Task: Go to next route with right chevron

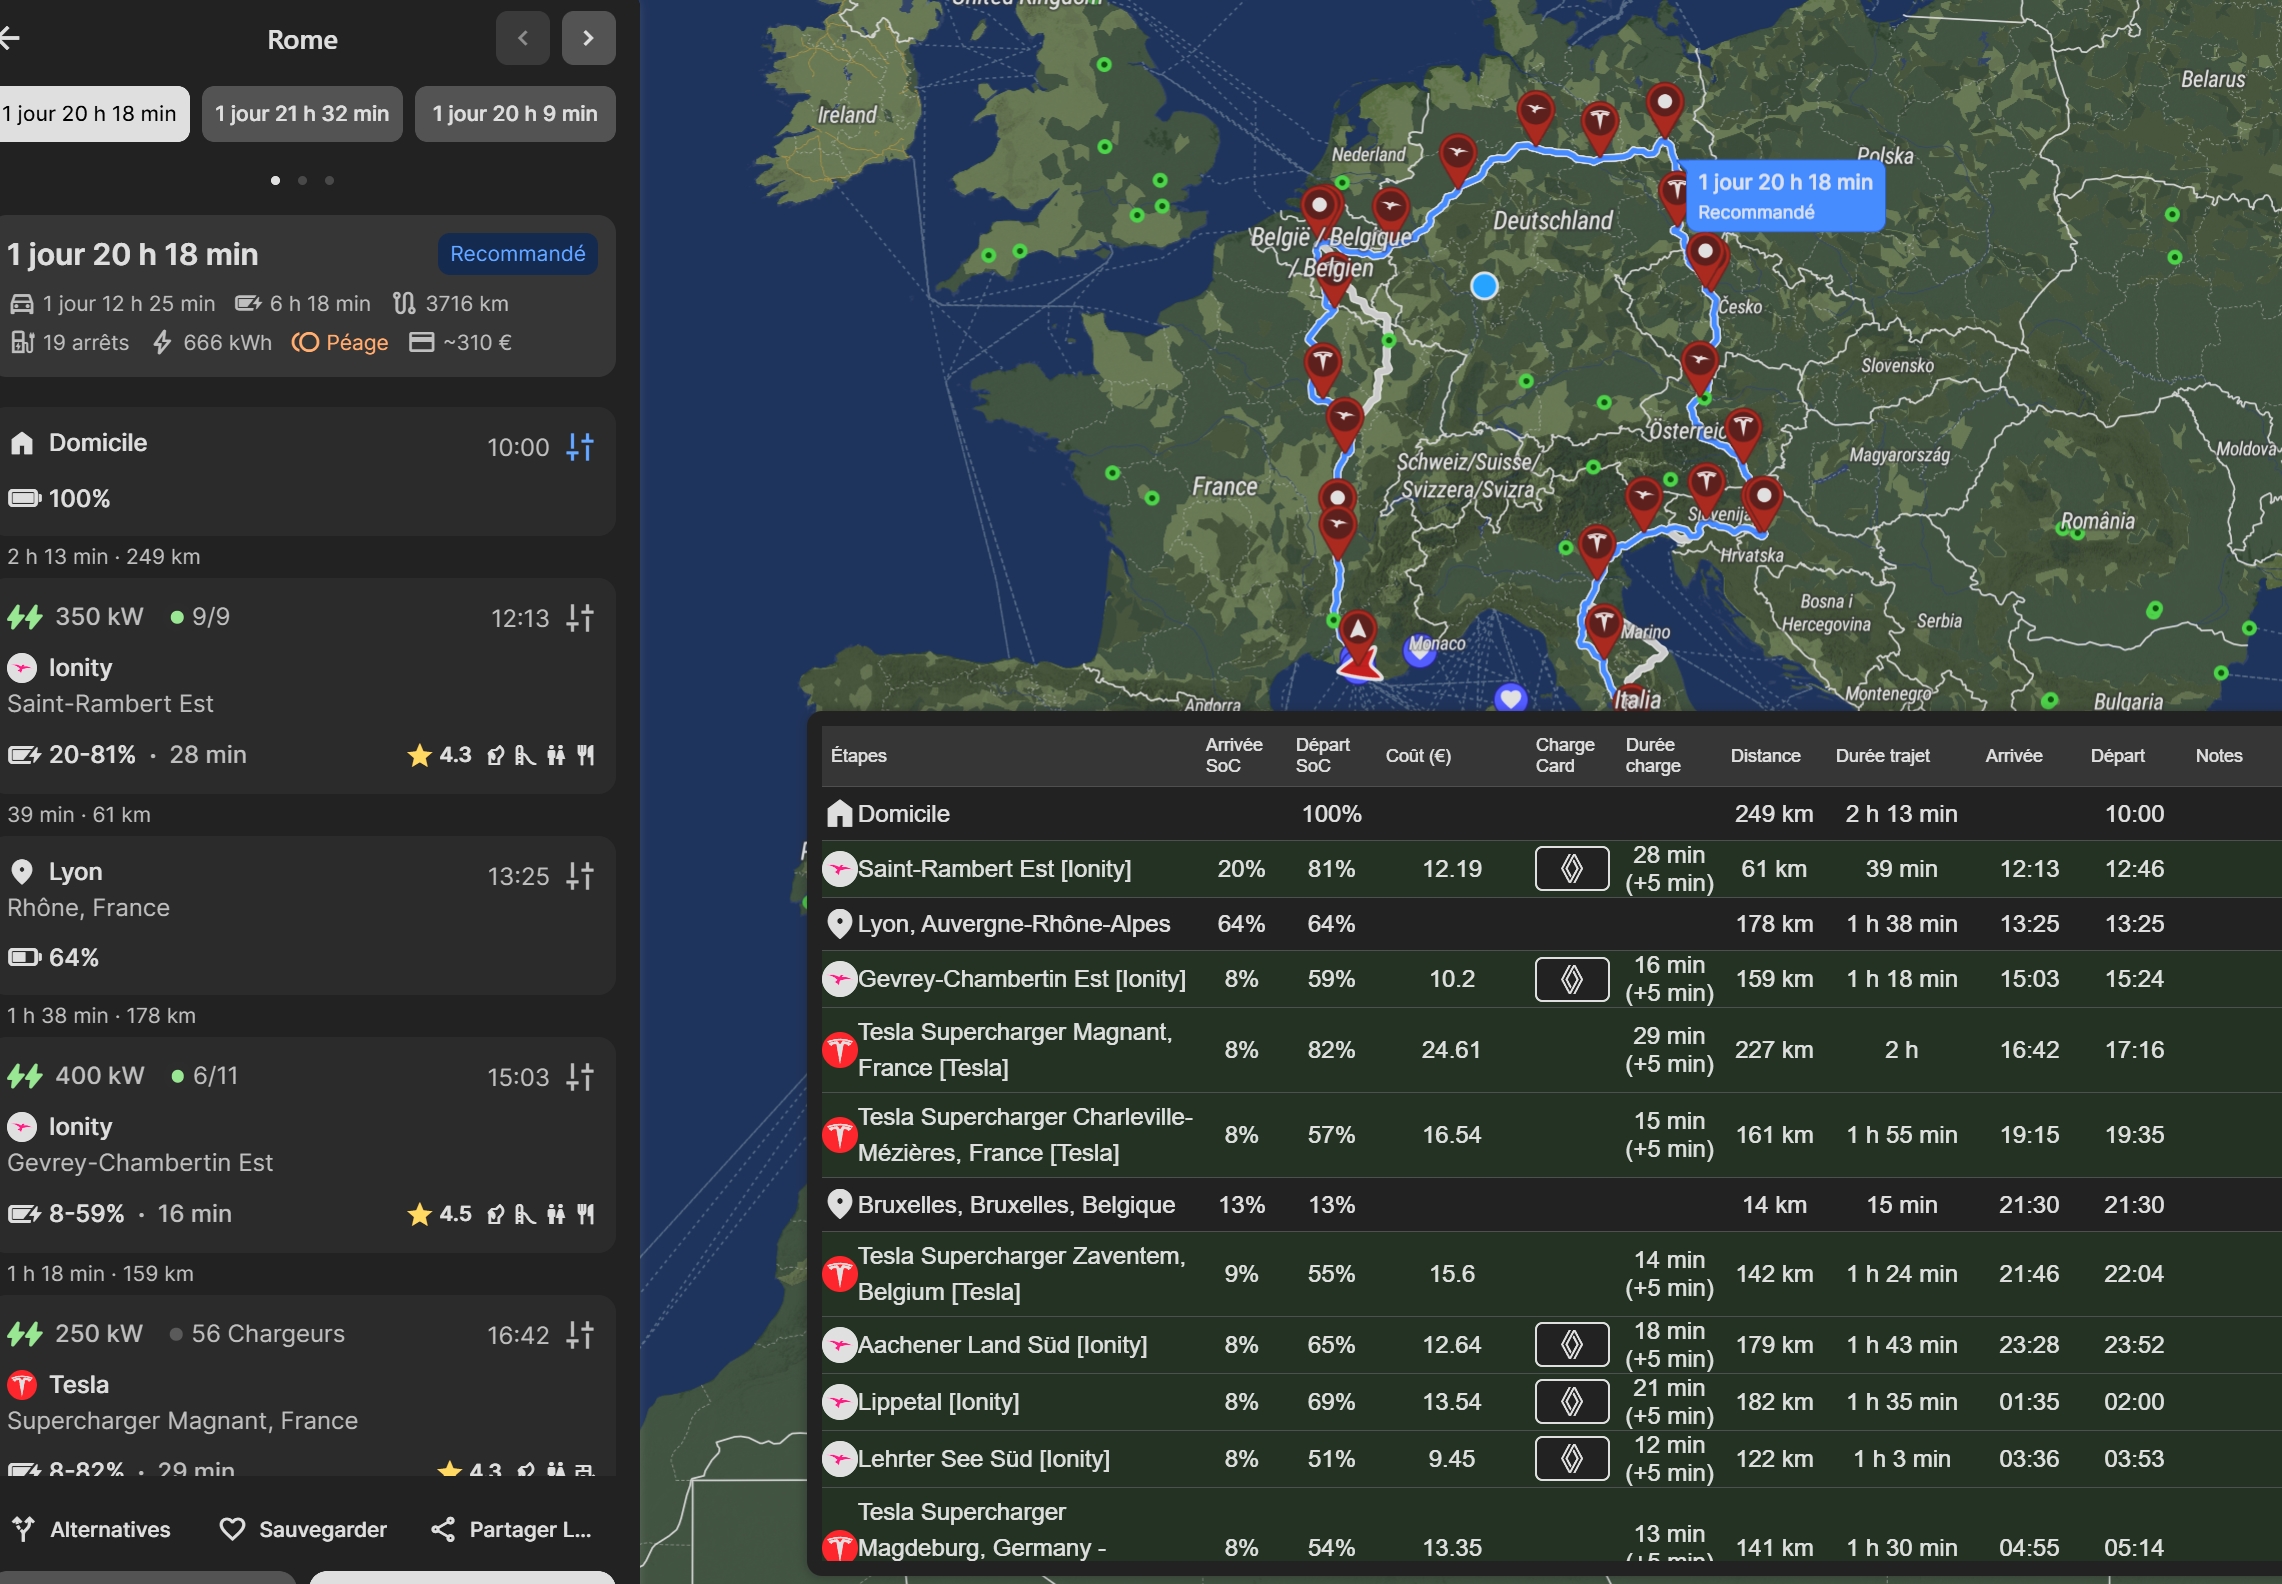Action: [x=588, y=39]
